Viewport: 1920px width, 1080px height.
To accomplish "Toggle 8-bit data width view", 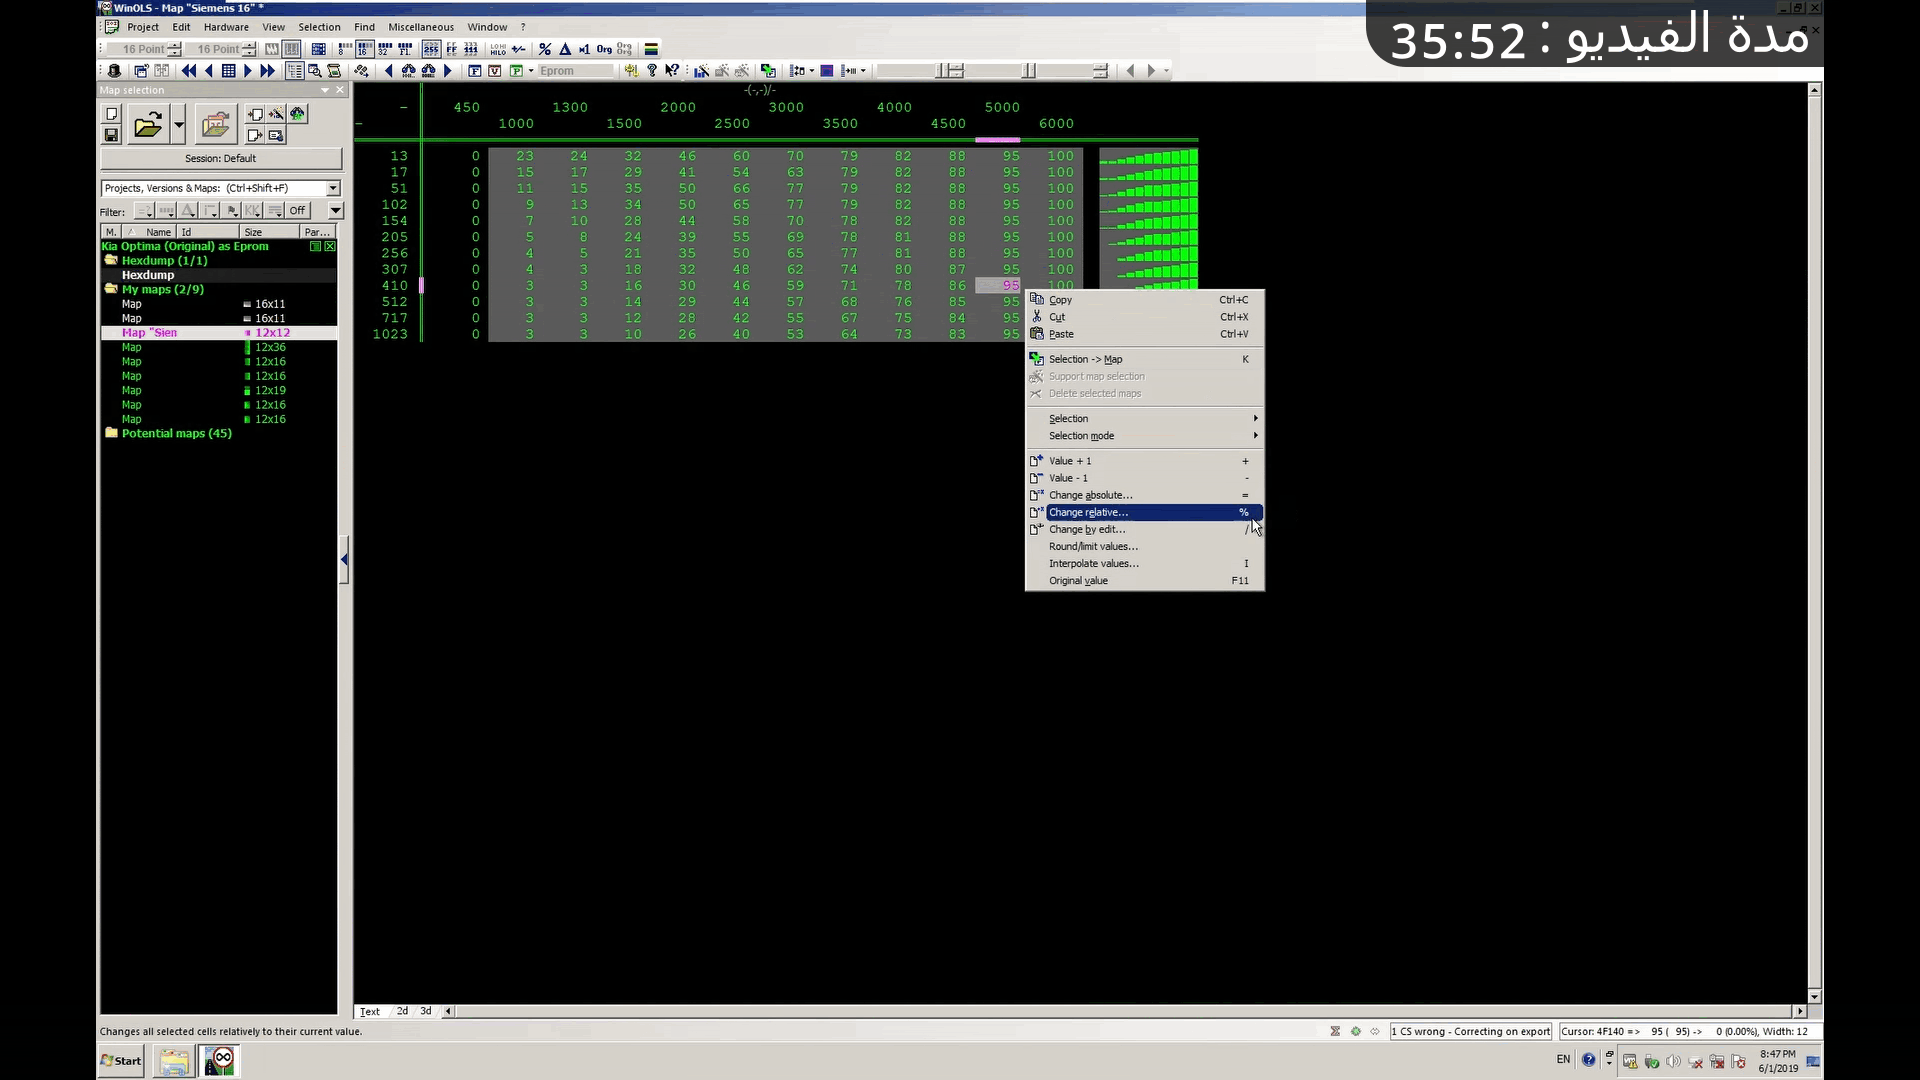I will point(344,49).
